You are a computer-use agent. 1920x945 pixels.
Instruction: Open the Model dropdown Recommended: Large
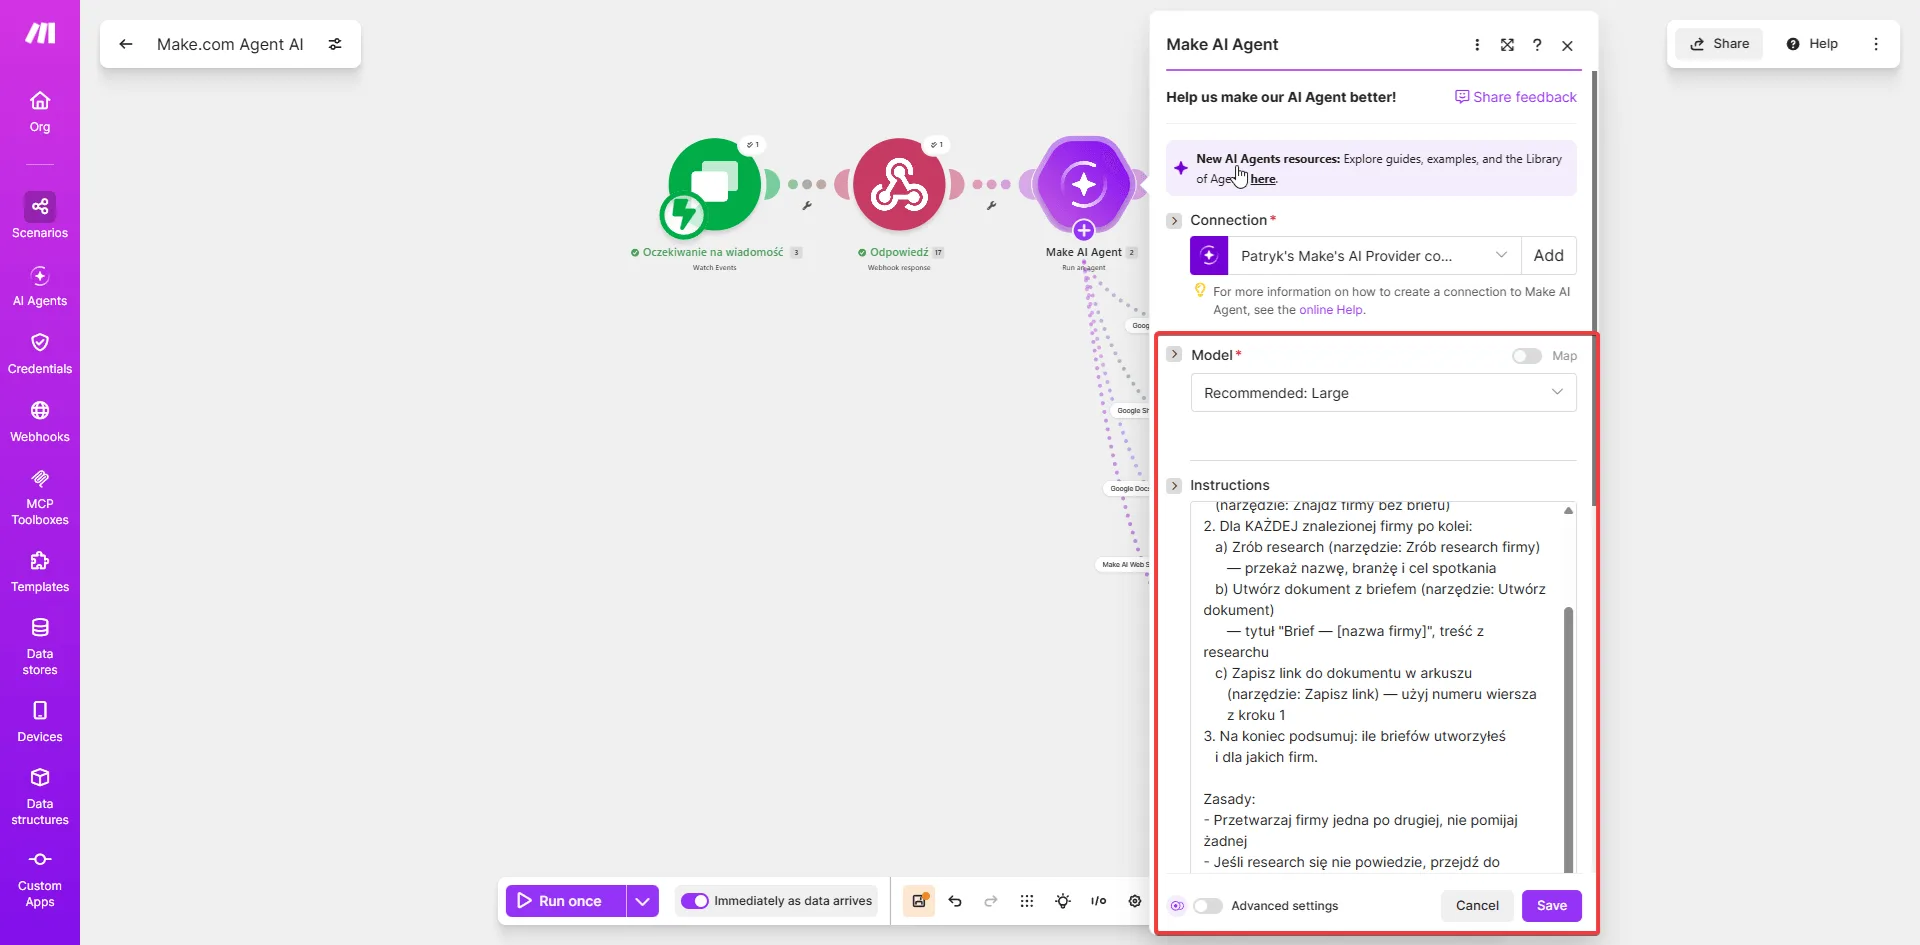[1383, 393]
